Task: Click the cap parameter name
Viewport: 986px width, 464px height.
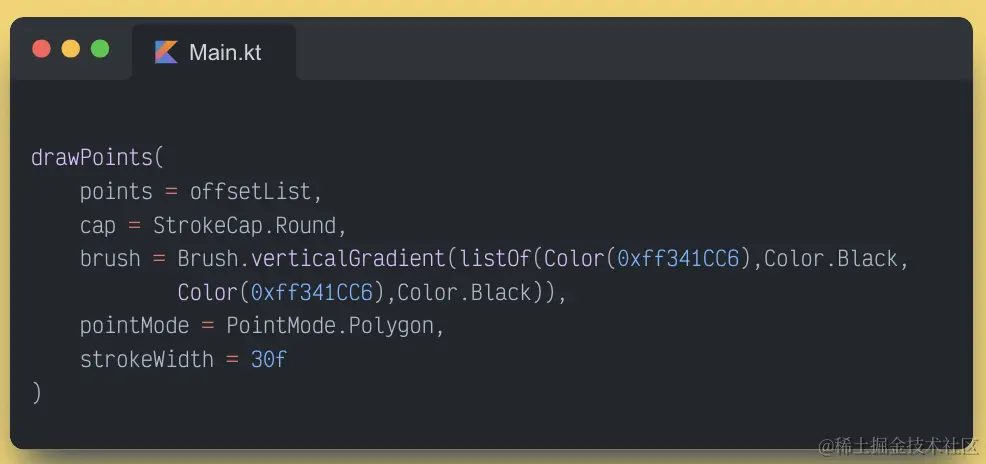Action: pos(97,226)
